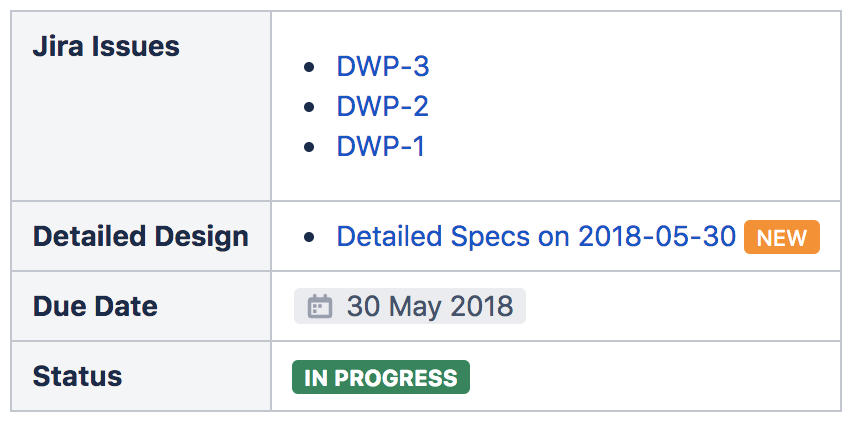
Task: Select the Jira Issues header cell
Action: 106,46
